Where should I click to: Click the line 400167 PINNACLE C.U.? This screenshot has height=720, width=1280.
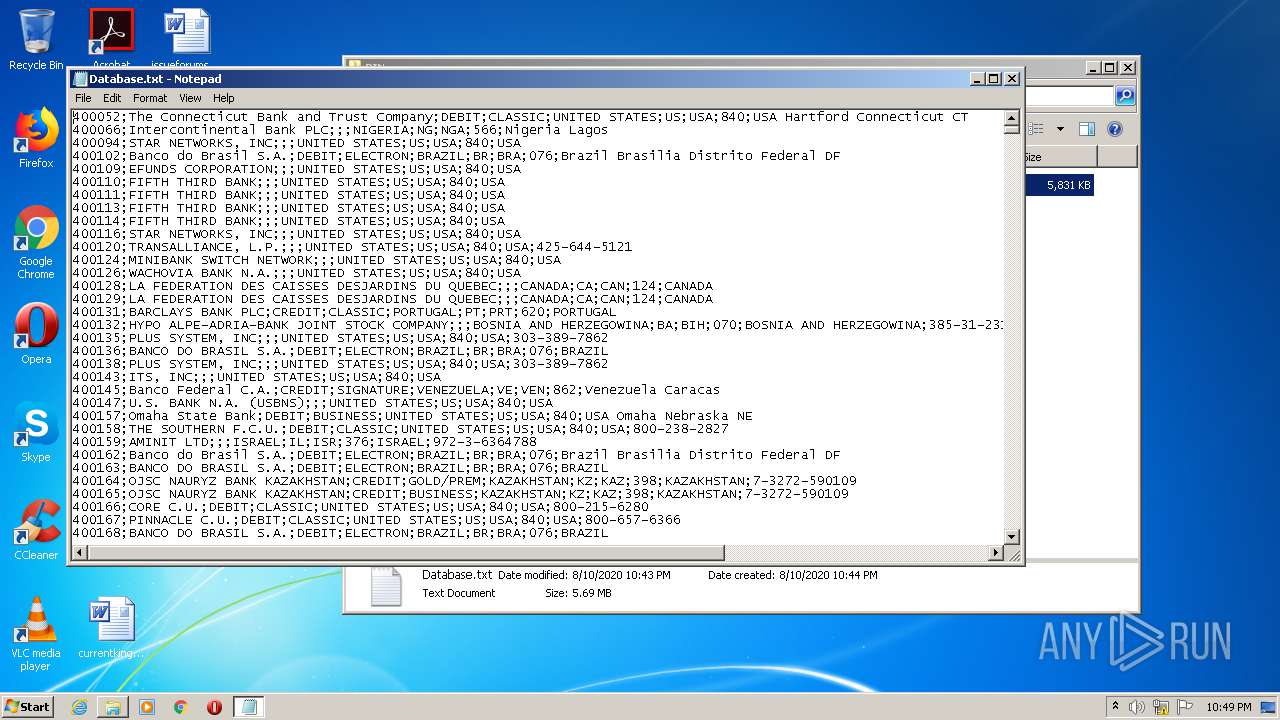[376, 520]
